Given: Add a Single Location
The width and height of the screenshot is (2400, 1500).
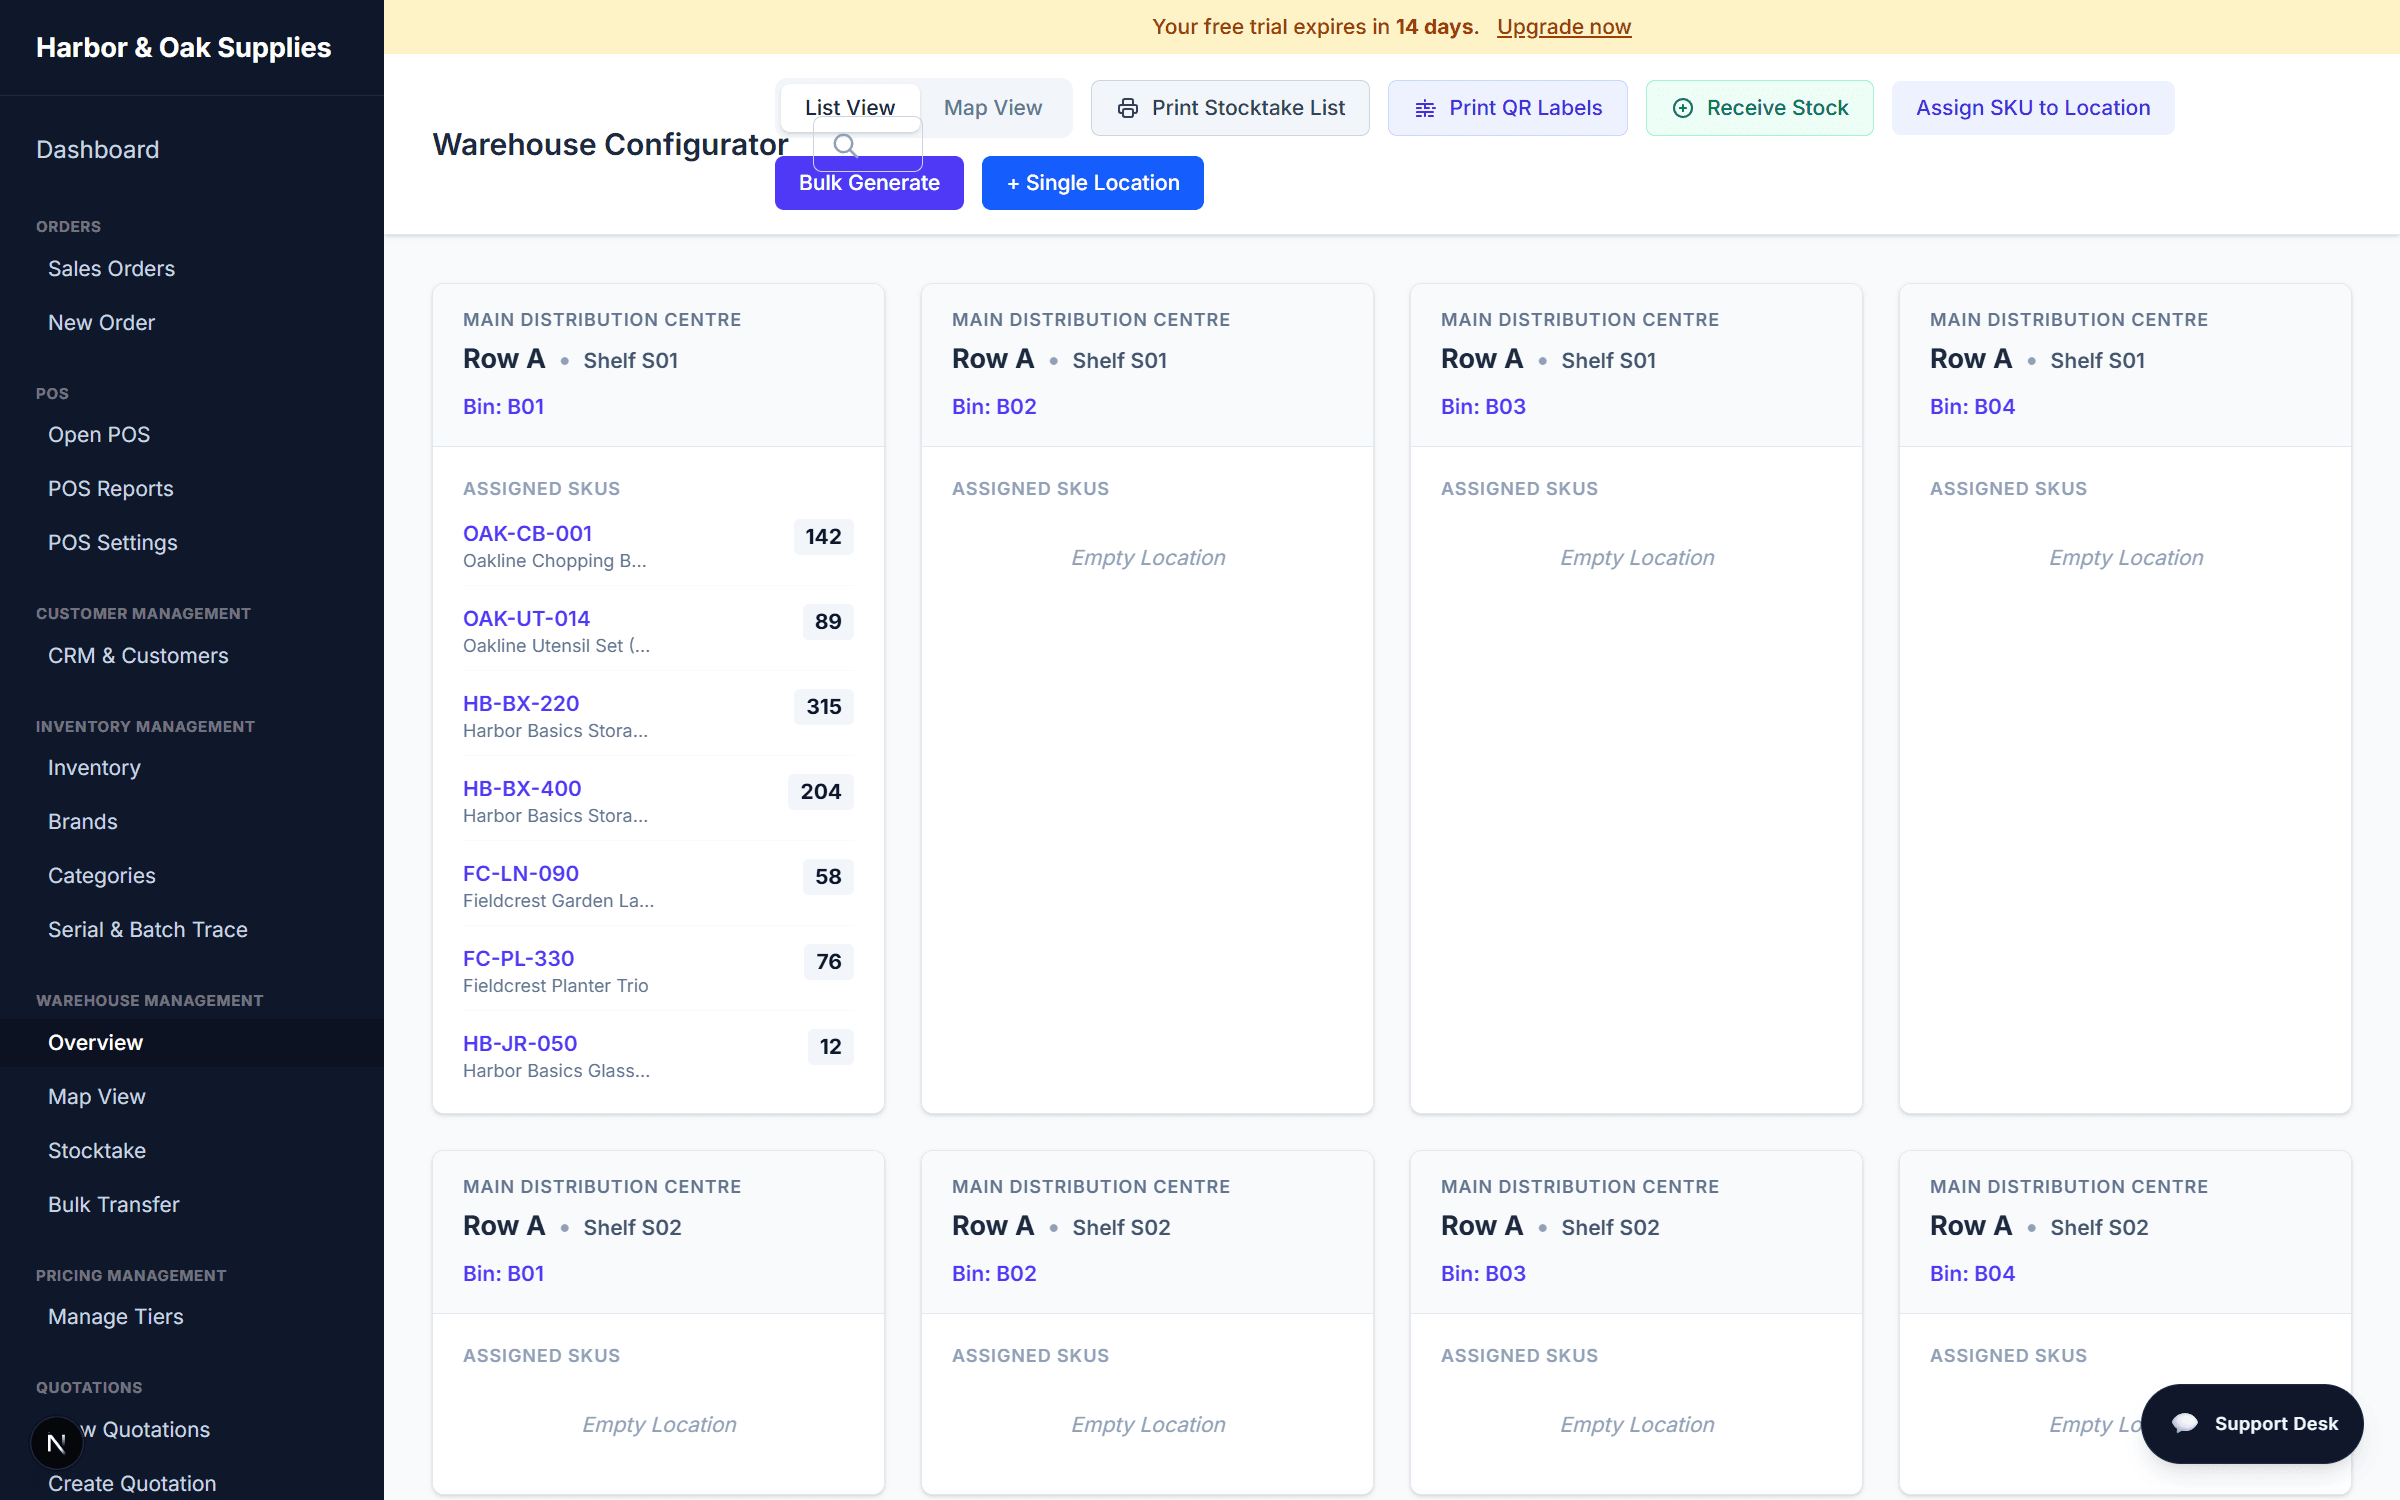Looking at the screenshot, I should coord(1093,183).
